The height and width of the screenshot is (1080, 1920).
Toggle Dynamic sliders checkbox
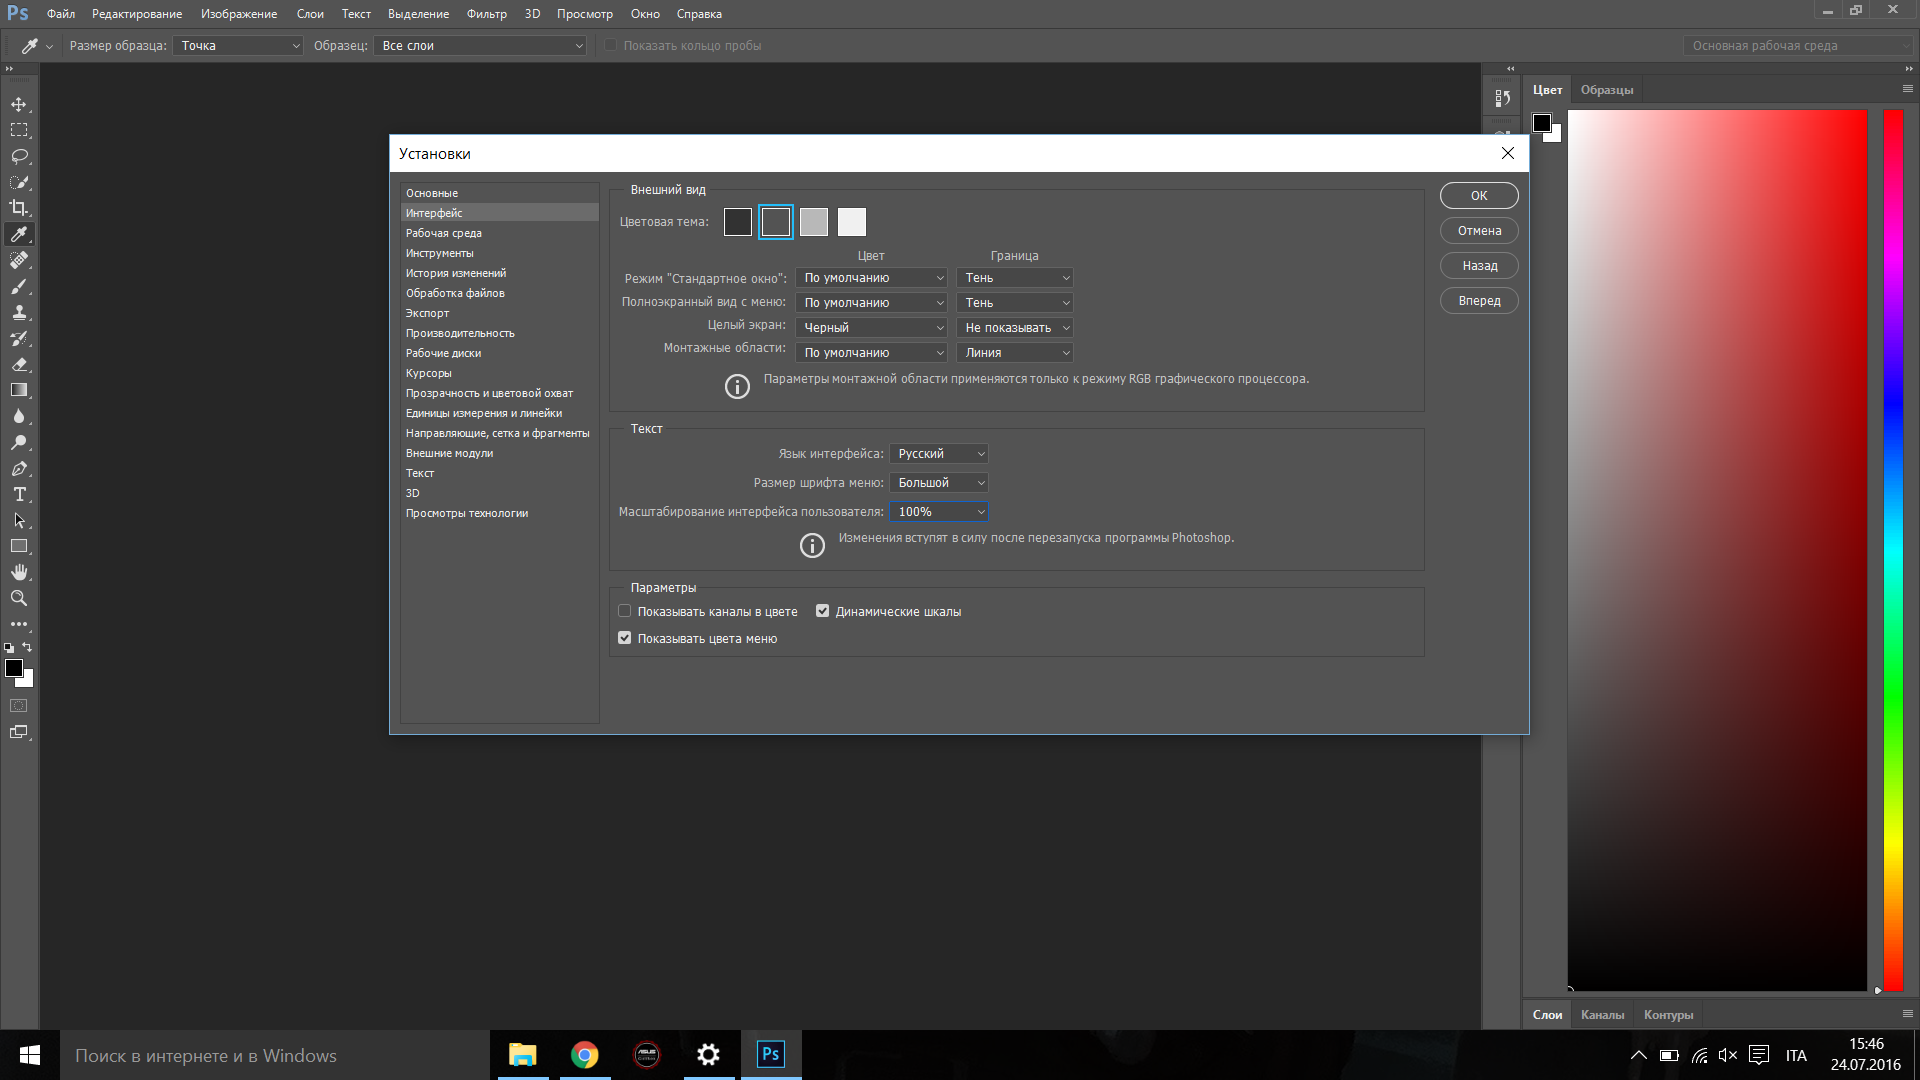pyautogui.click(x=823, y=611)
